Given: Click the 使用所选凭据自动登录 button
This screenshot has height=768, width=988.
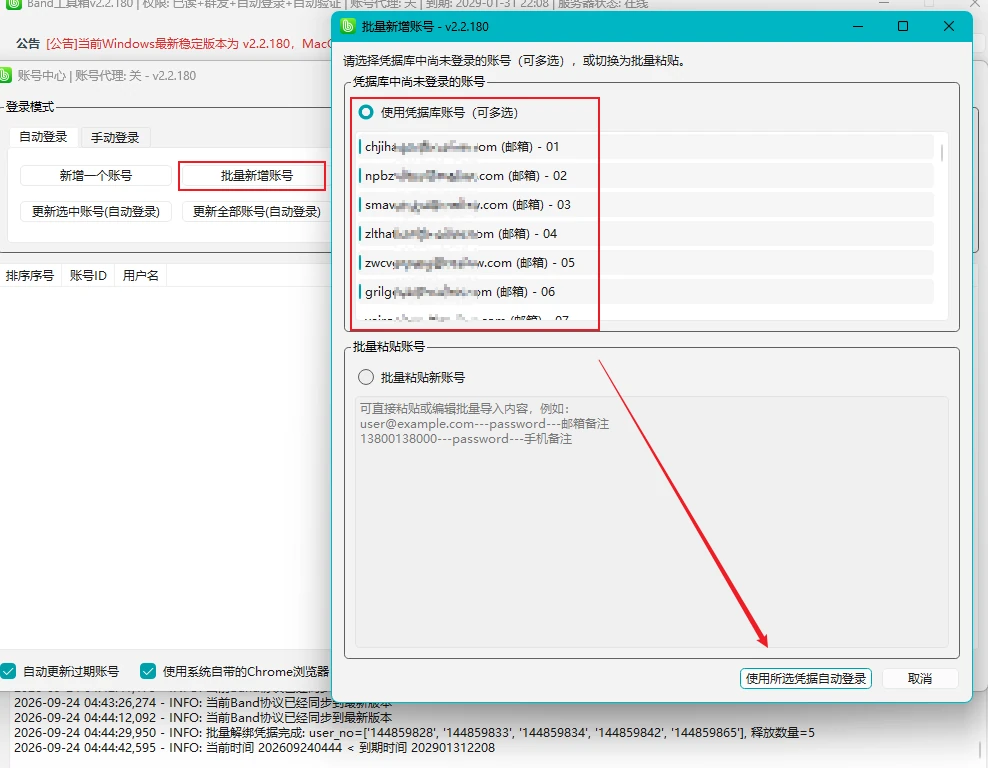Looking at the screenshot, I should coord(805,679).
